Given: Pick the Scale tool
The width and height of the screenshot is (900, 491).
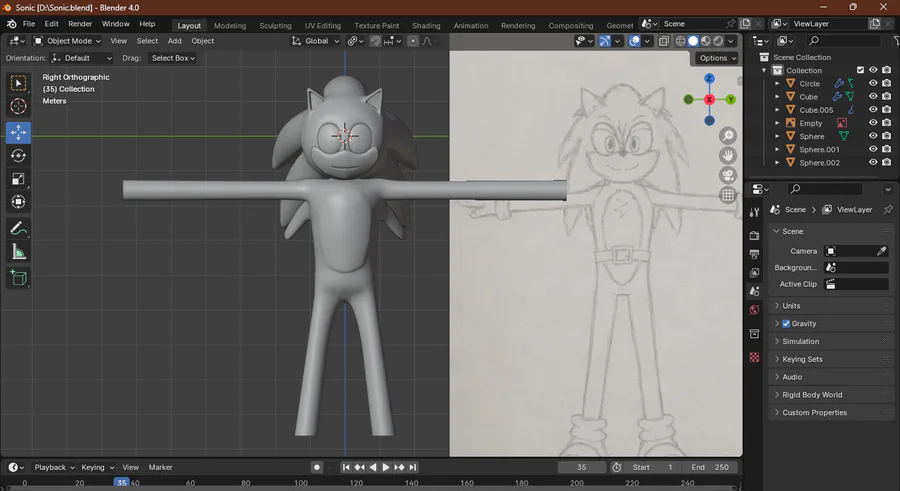Looking at the screenshot, I should click(18, 179).
